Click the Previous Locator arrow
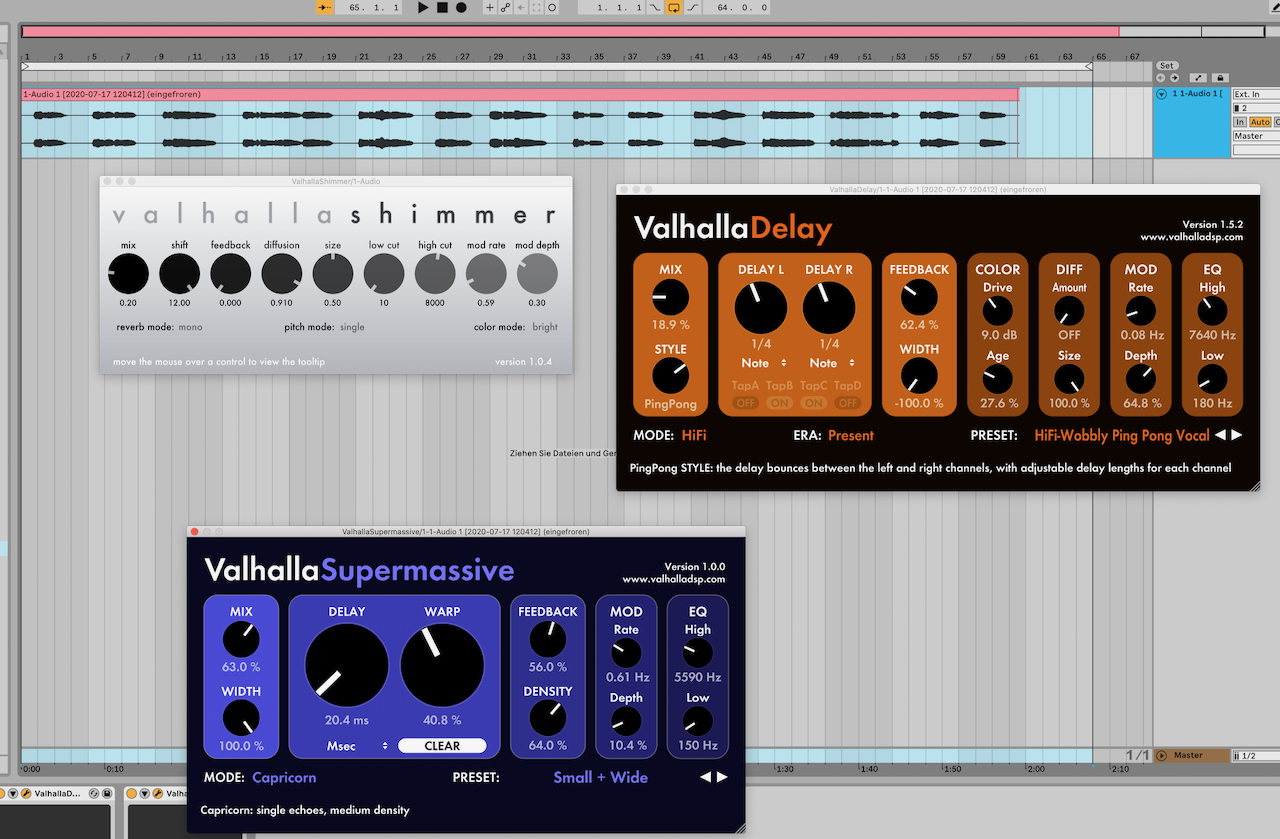Screen dimensions: 1280x839 1161,78
